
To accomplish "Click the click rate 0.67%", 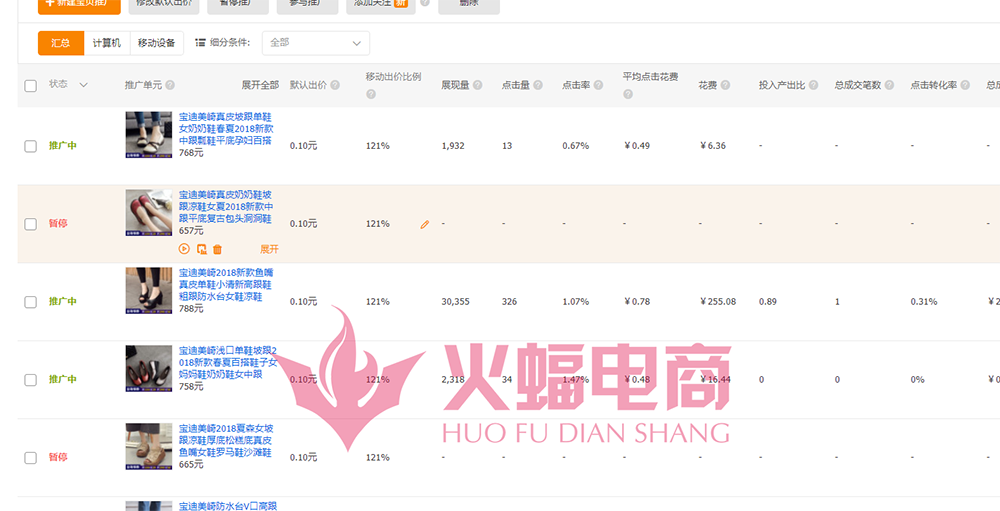I will [x=576, y=146].
